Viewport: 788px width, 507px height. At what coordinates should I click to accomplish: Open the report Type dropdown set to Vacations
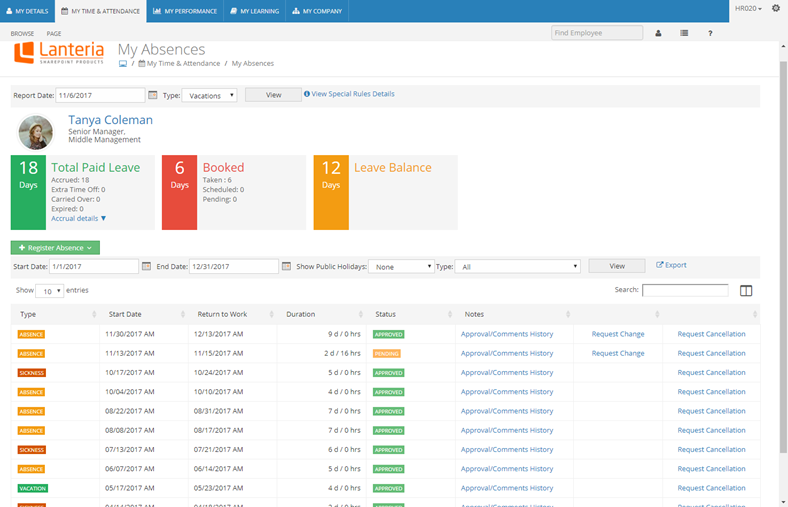click(x=210, y=95)
